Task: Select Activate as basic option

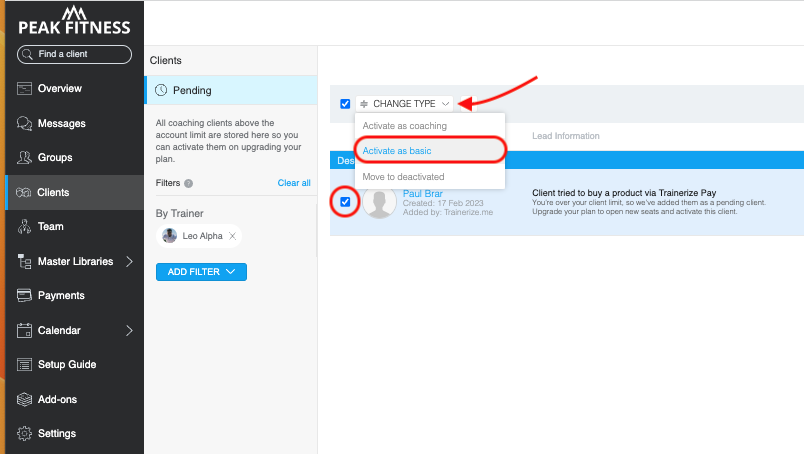Action: pos(397,151)
